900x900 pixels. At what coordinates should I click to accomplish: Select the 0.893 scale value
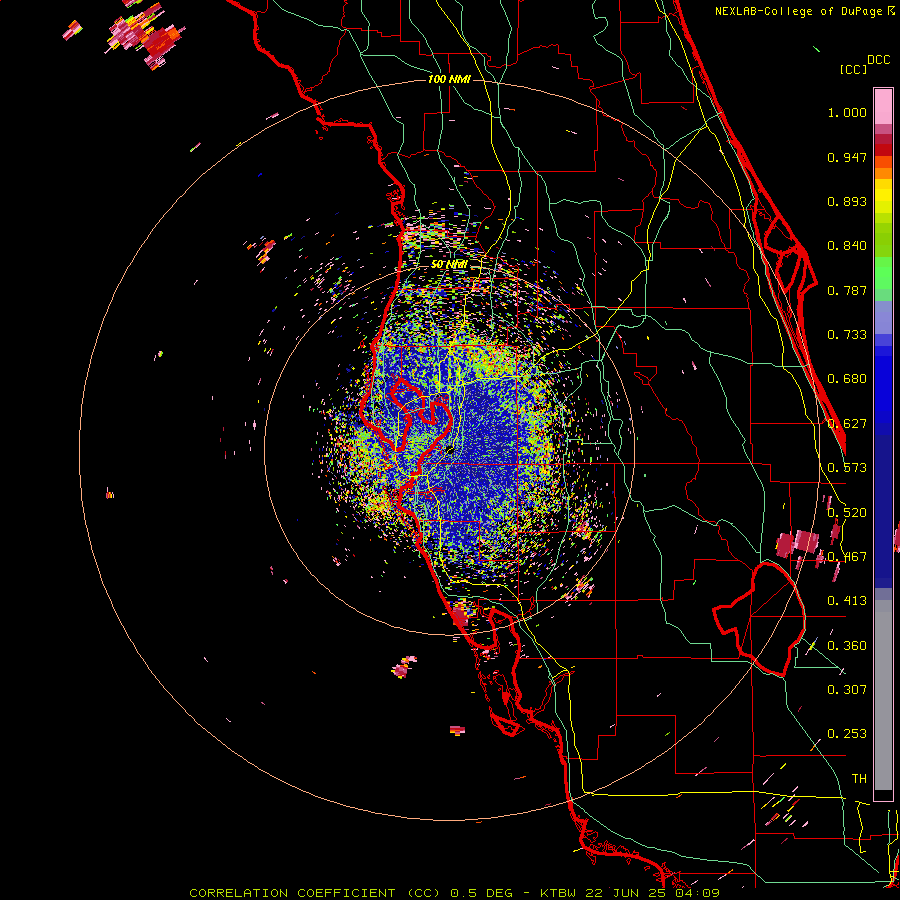(847, 201)
